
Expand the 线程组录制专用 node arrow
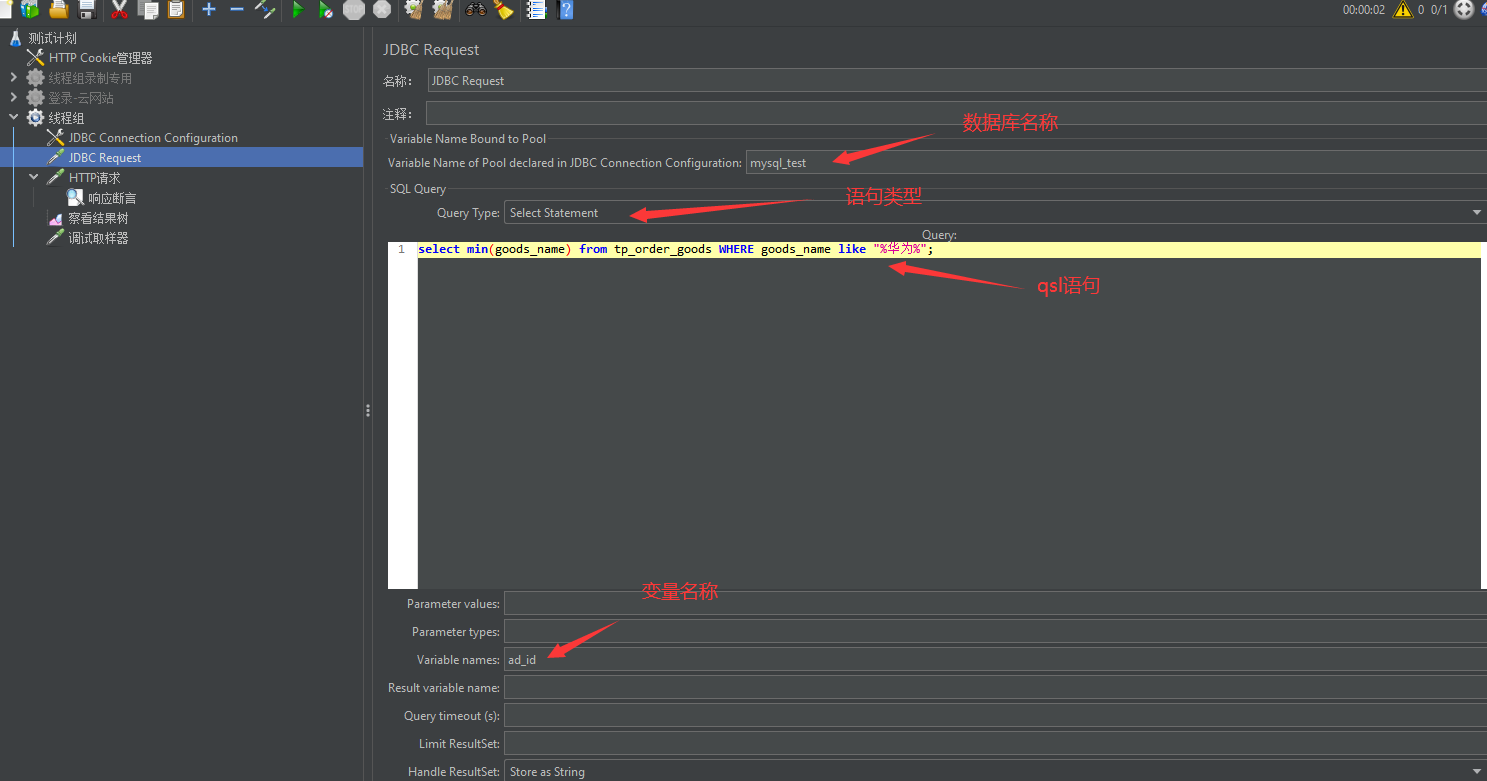[x=14, y=78]
